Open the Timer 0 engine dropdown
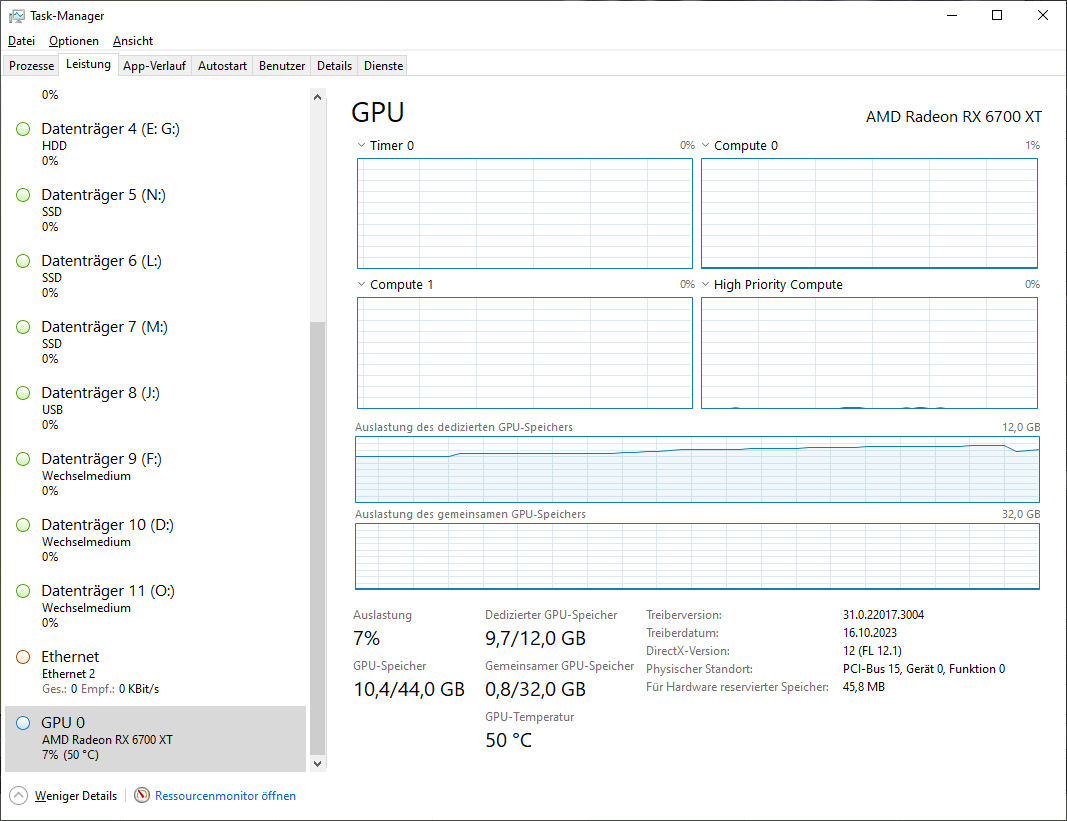1067x821 pixels. pos(361,145)
